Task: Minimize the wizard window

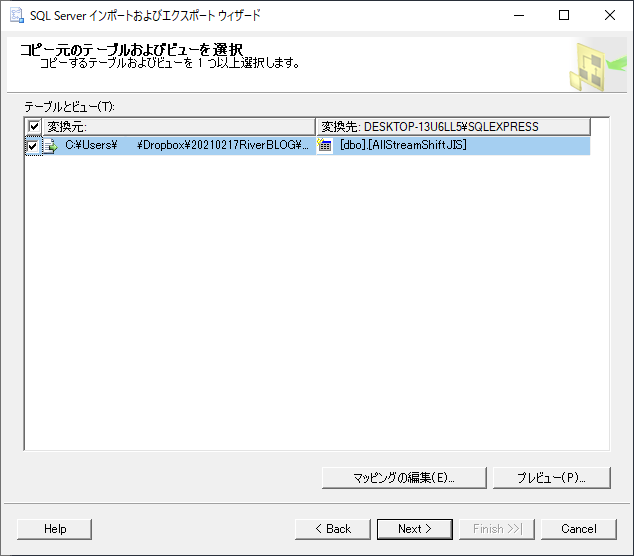Action: click(x=517, y=15)
